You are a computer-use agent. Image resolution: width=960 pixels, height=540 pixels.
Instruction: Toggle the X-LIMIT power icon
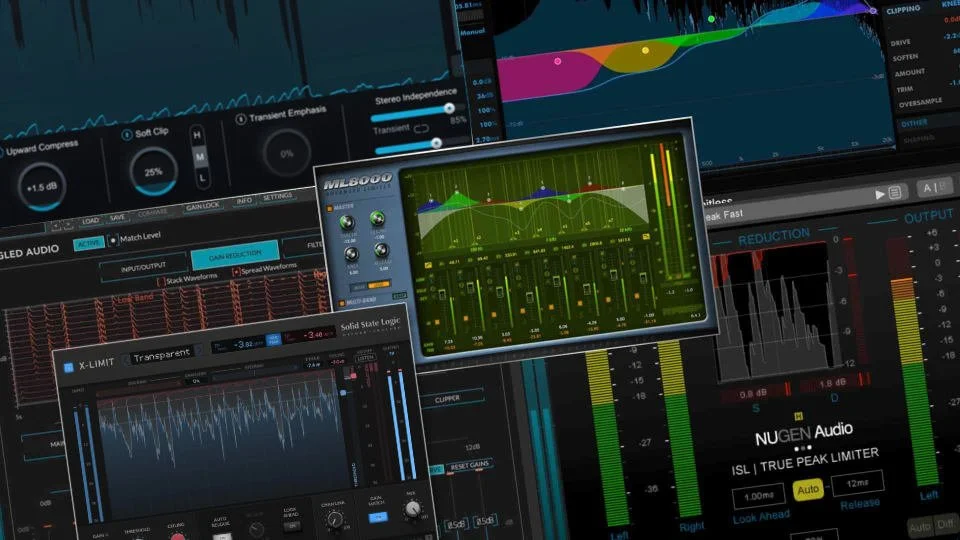pos(69,367)
